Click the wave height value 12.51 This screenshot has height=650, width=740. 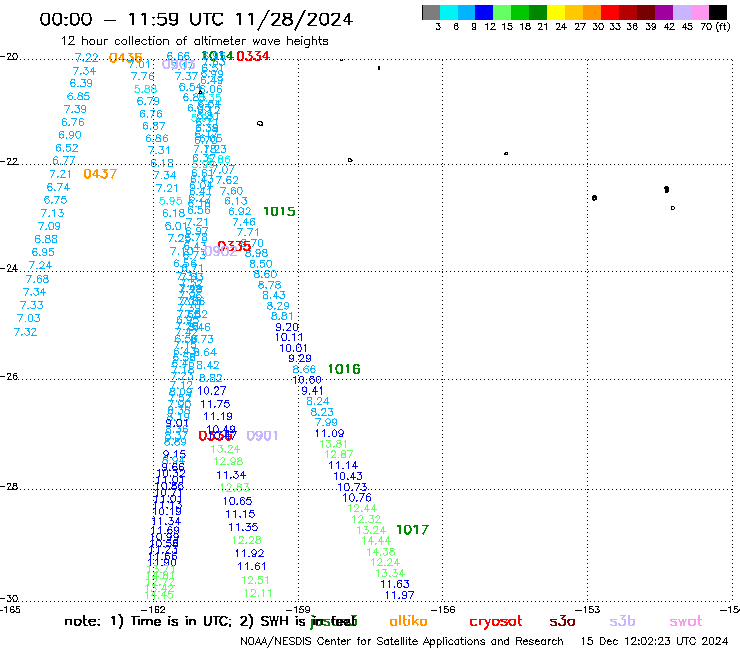255,580
